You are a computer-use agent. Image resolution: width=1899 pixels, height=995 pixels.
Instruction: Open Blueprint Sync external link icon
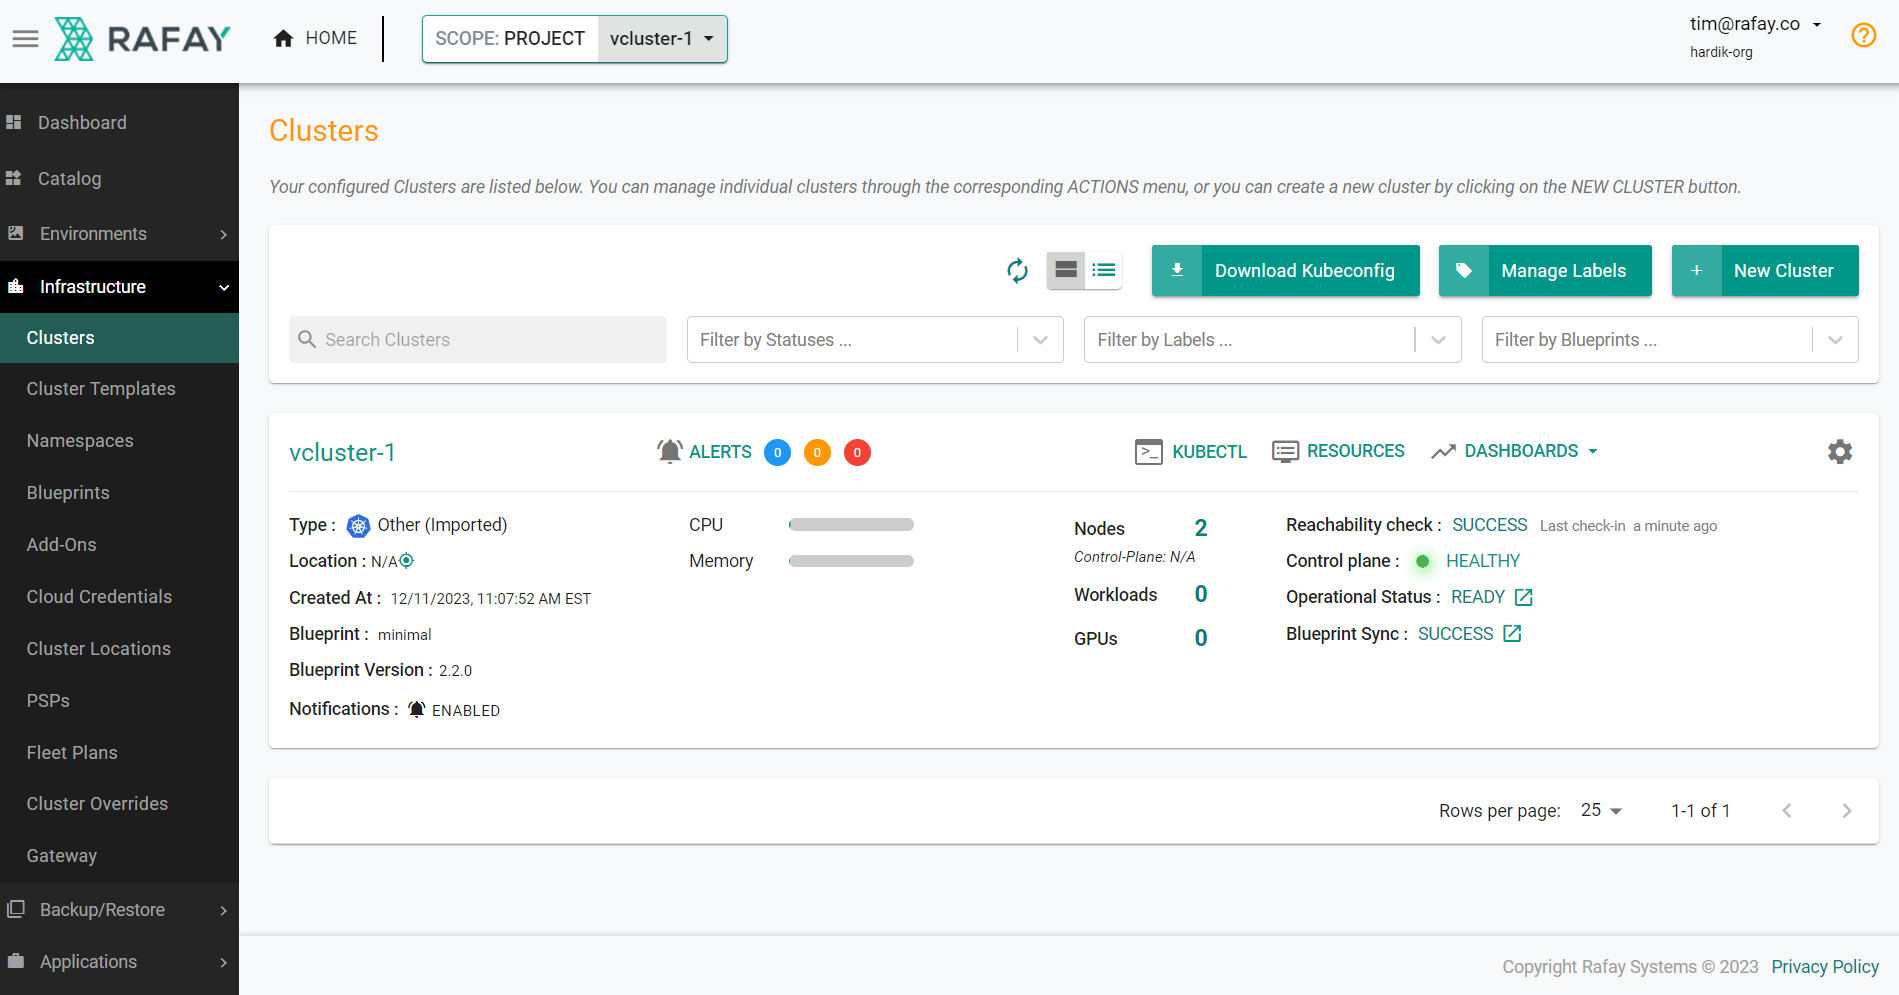1513,633
